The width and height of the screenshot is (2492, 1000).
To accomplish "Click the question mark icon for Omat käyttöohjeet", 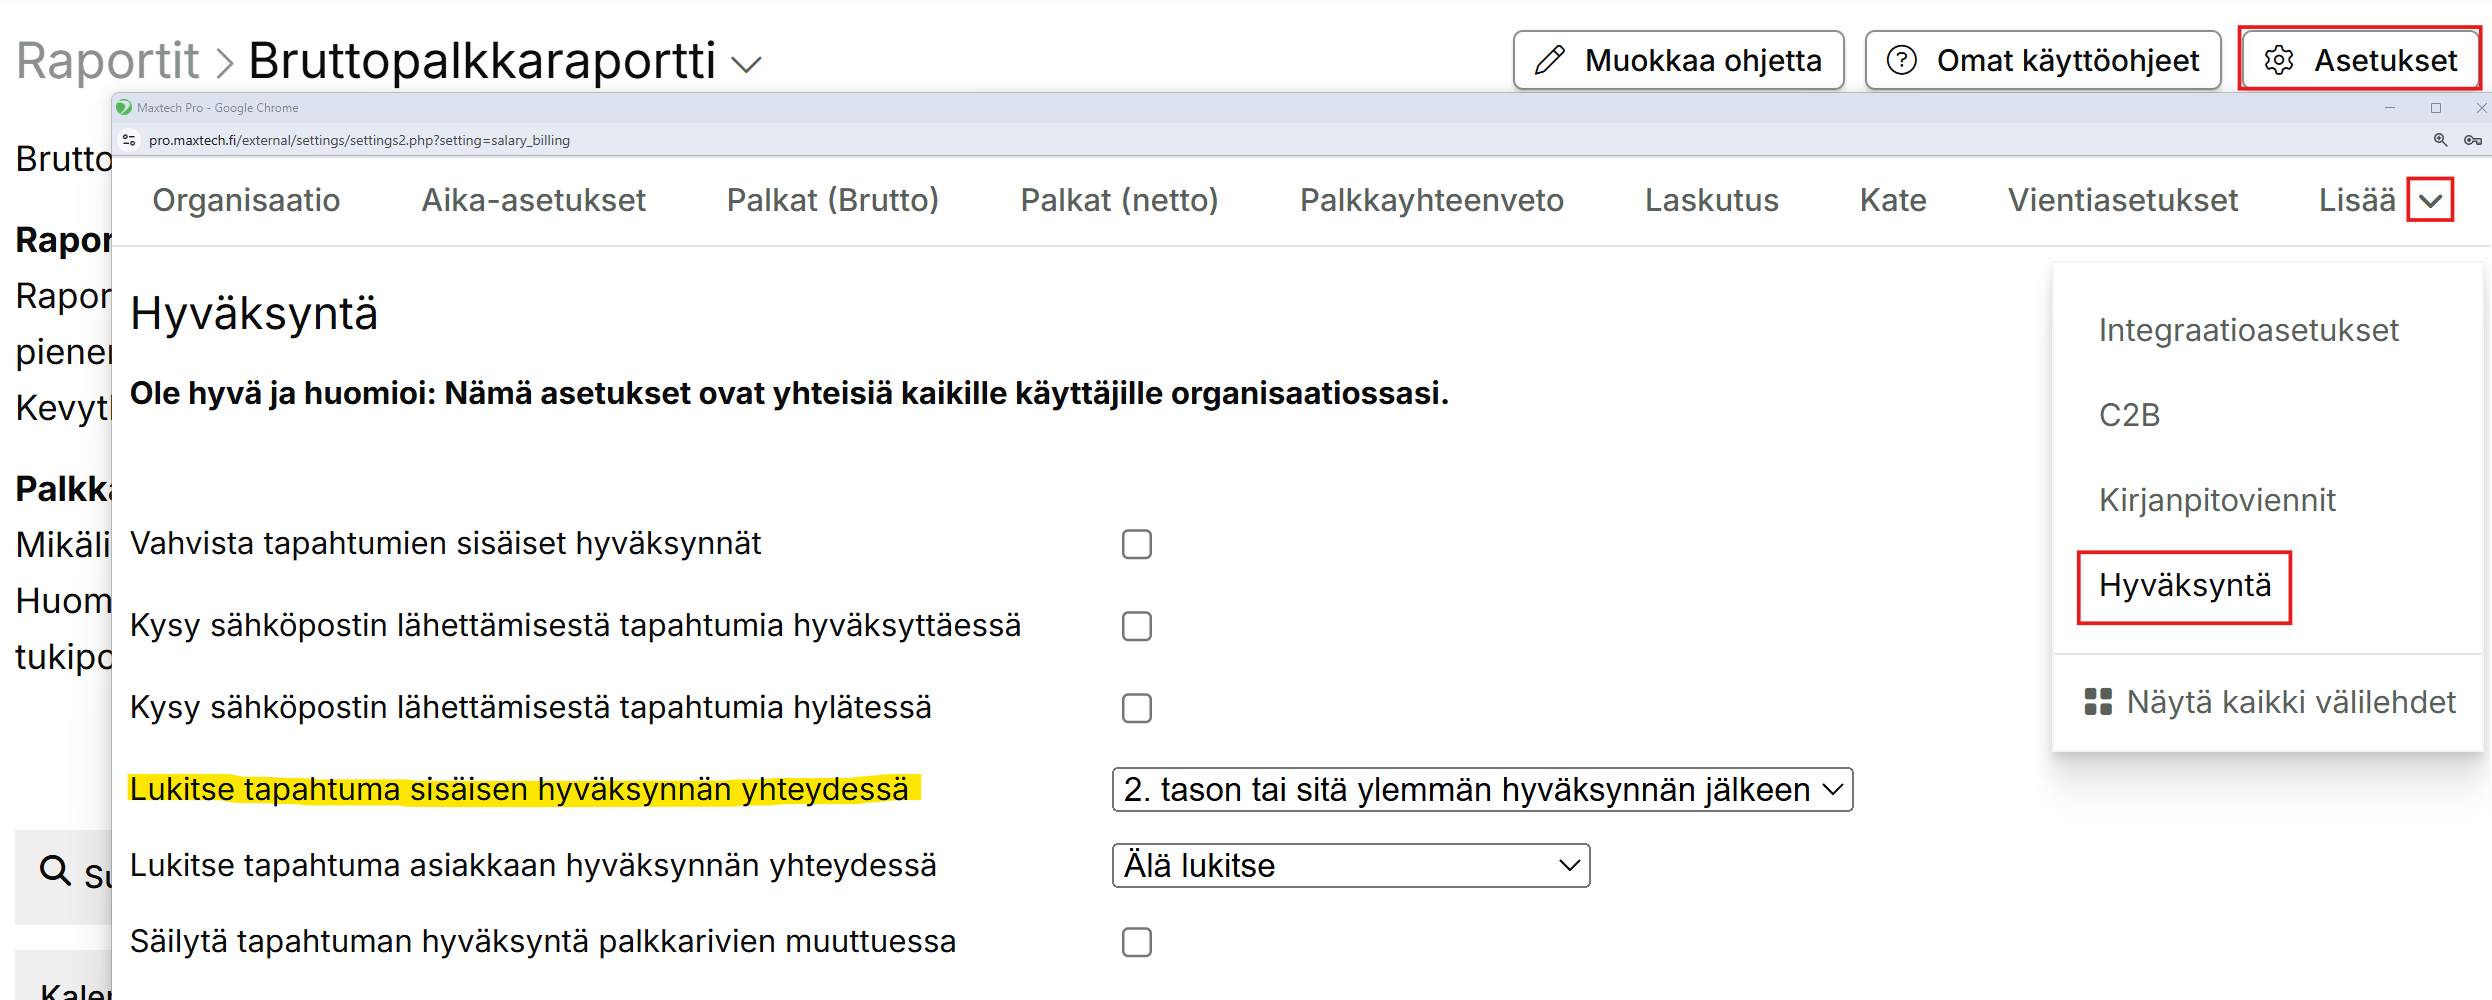I will click(x=1901, y=61).
